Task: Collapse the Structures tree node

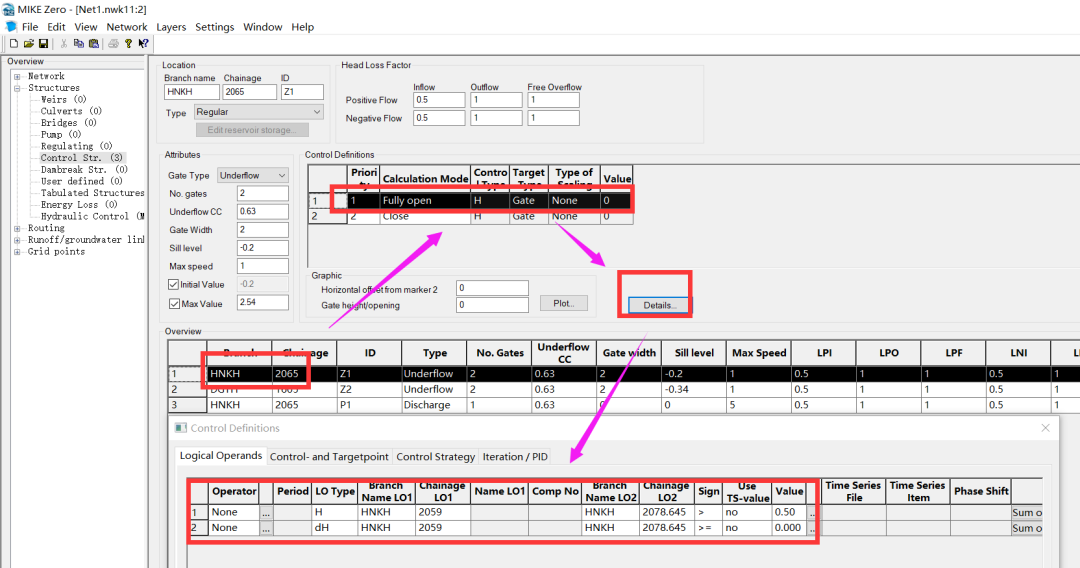Action: coord(17,88)
